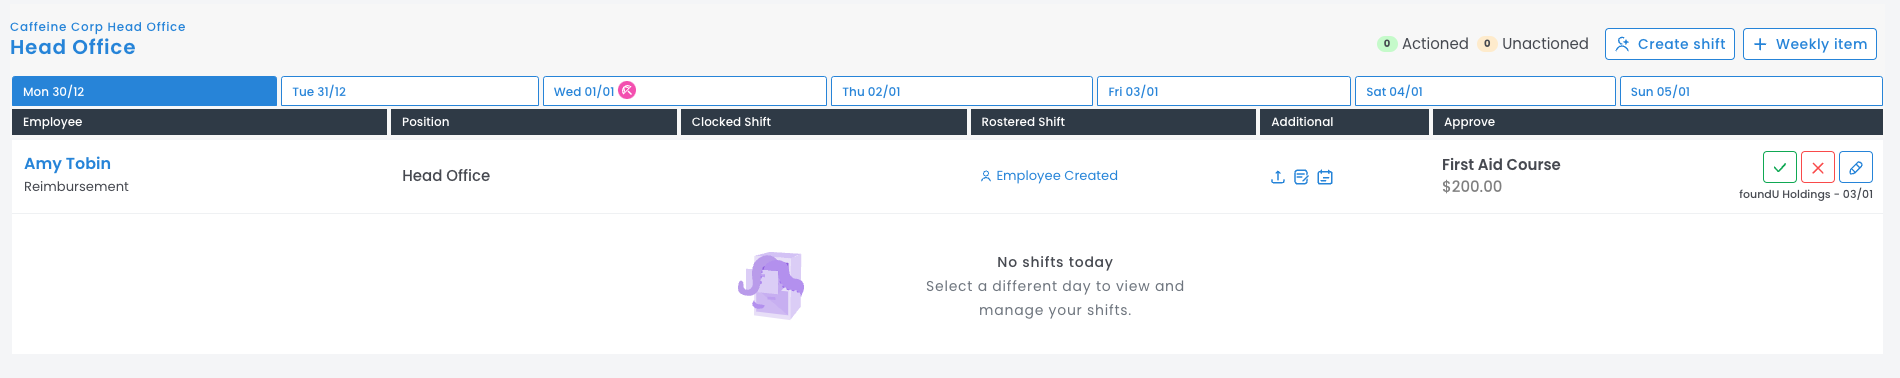The width and height of the screenshot is (1900, 378).
Task: Click the person icon beside Employee Created
Action: (986, 176)
